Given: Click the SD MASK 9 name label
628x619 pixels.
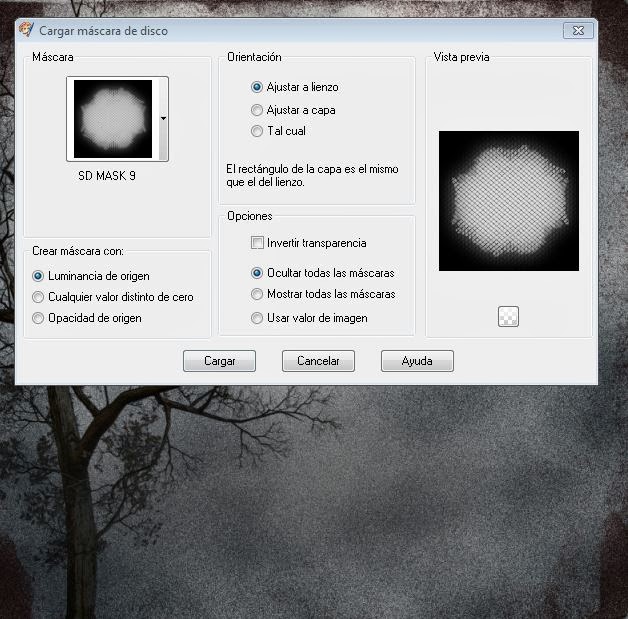Looking at the screenshot, I should click(x=107, y=176).
